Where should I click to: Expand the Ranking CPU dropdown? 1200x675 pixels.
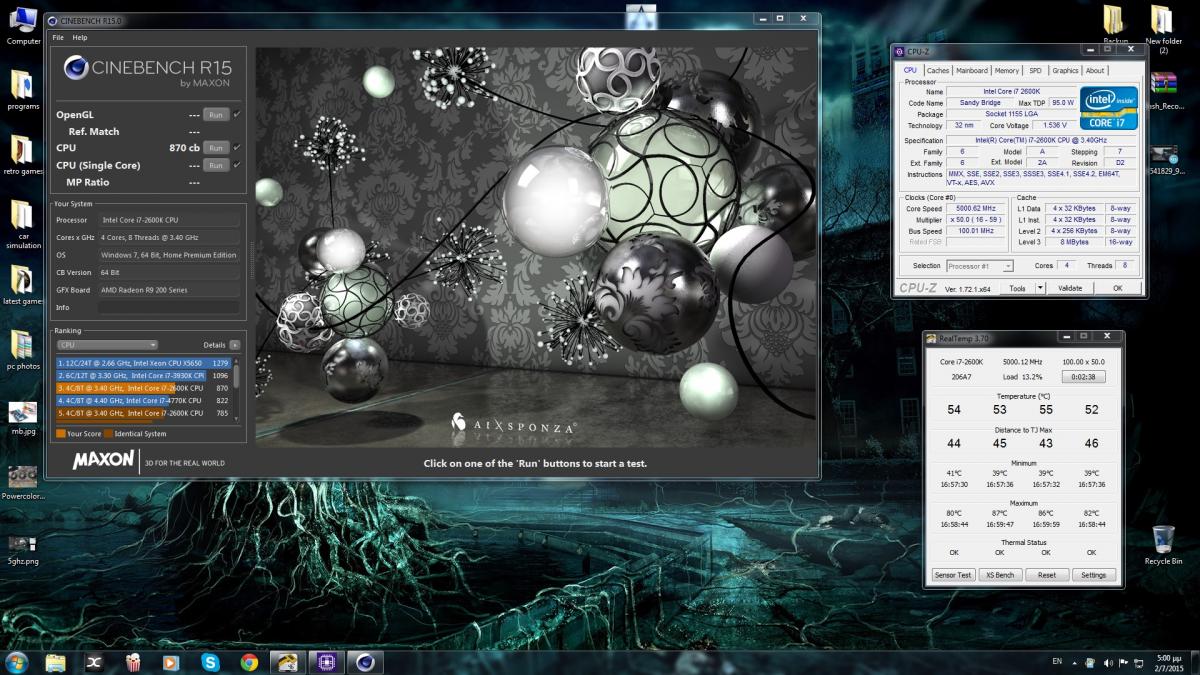pos(107,345)
